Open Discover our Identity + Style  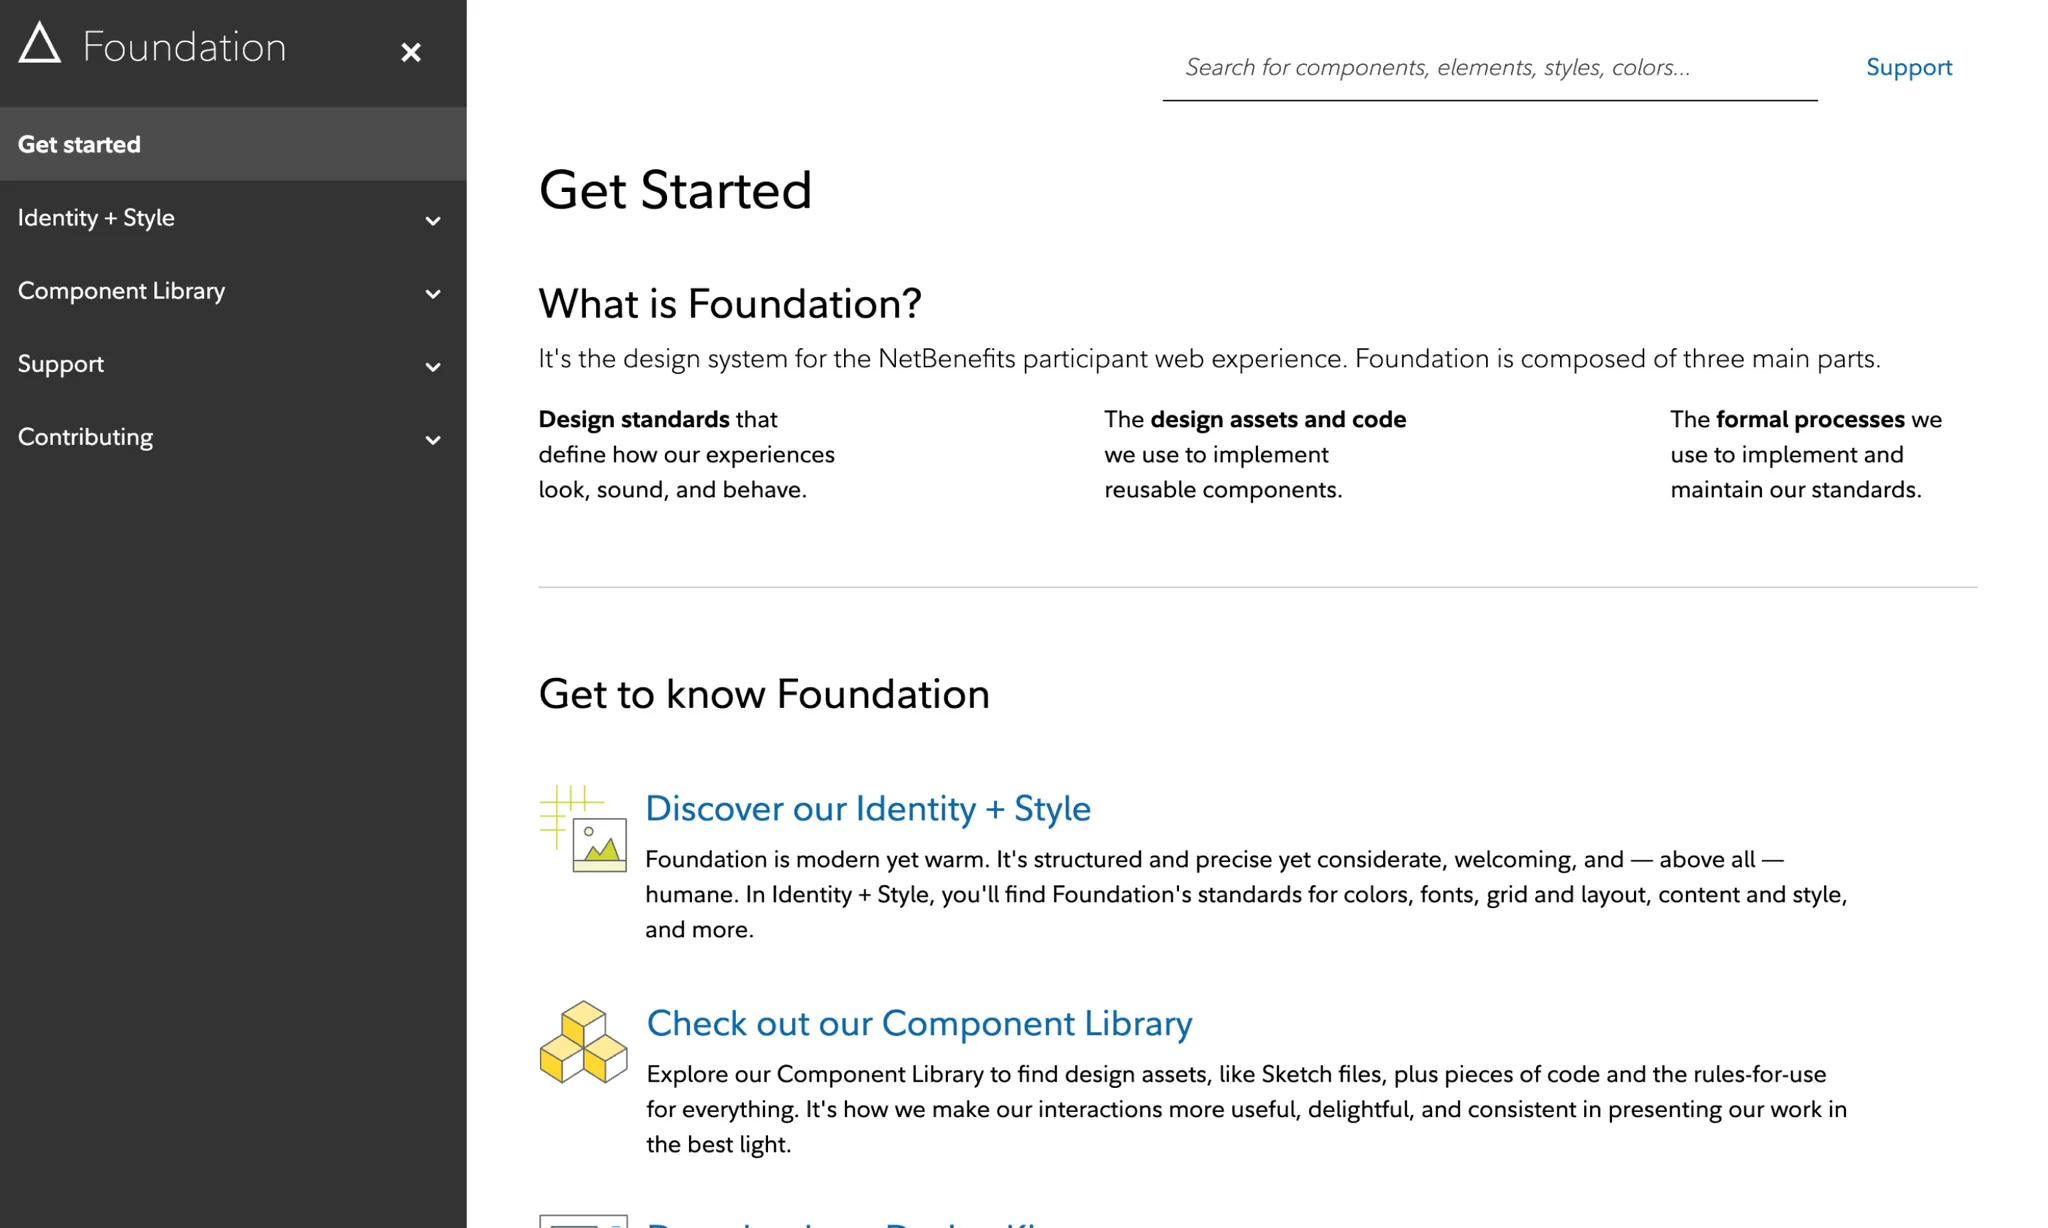[x=868, y=808]
